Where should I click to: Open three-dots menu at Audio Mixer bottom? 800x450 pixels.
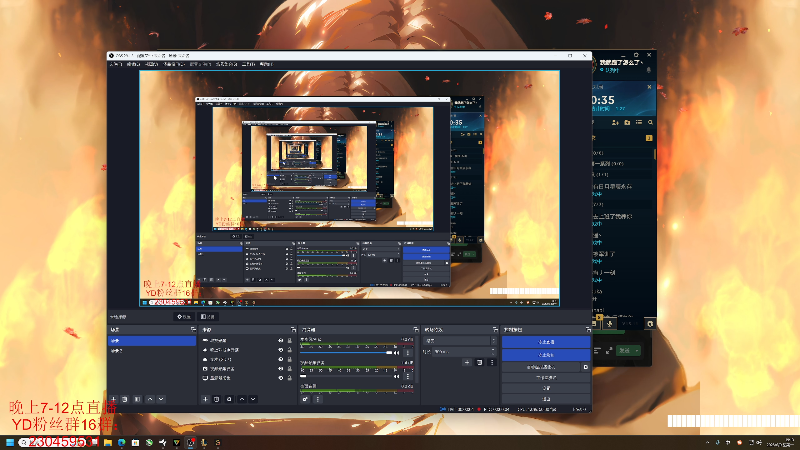(317, 399)
